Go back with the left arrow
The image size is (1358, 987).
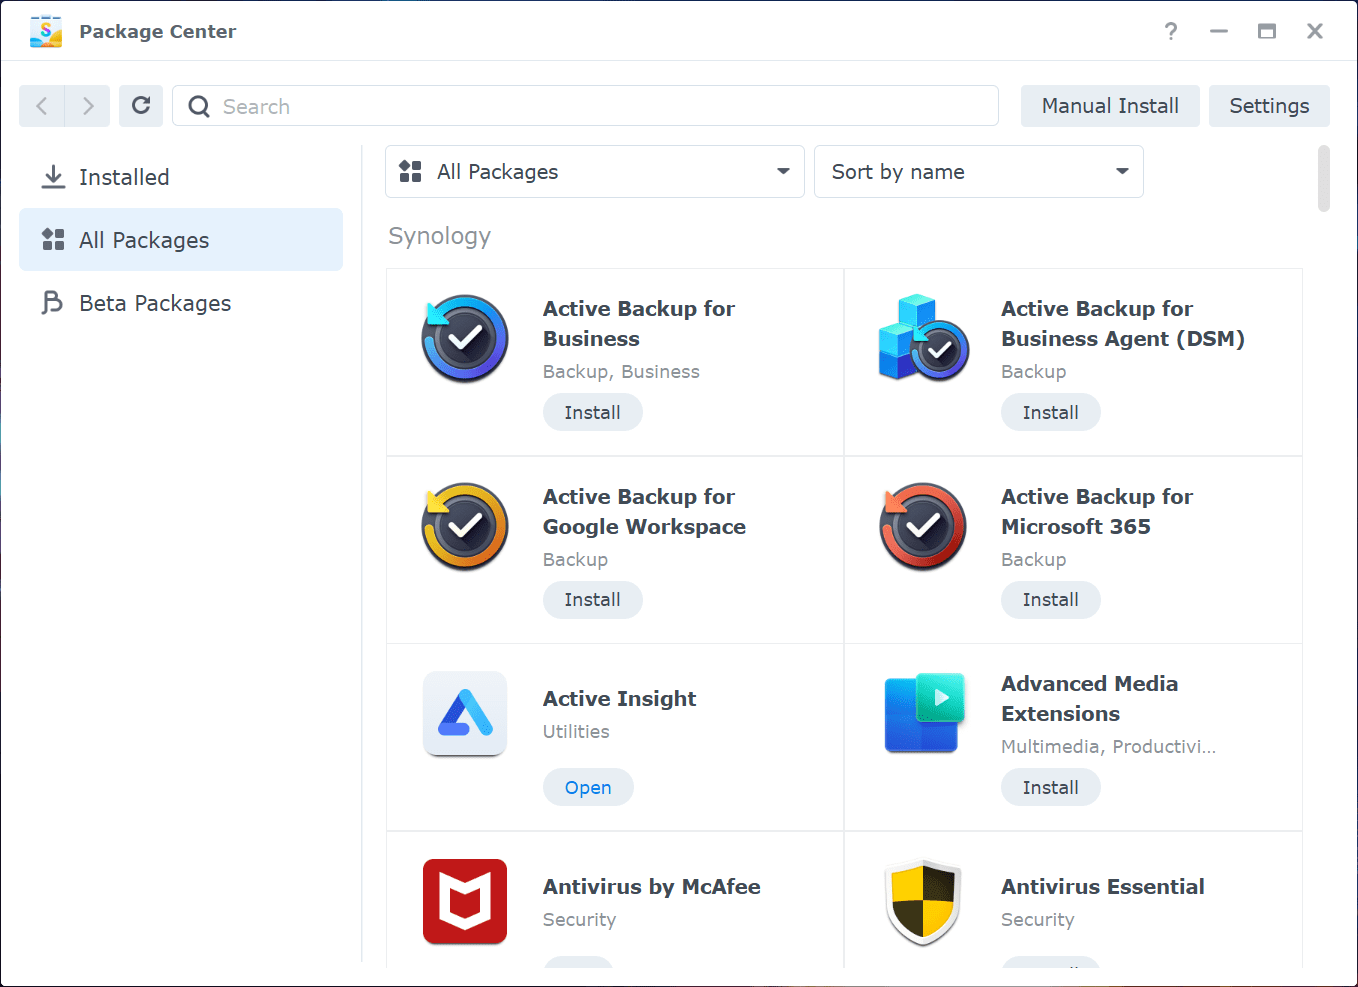point(42,106)
